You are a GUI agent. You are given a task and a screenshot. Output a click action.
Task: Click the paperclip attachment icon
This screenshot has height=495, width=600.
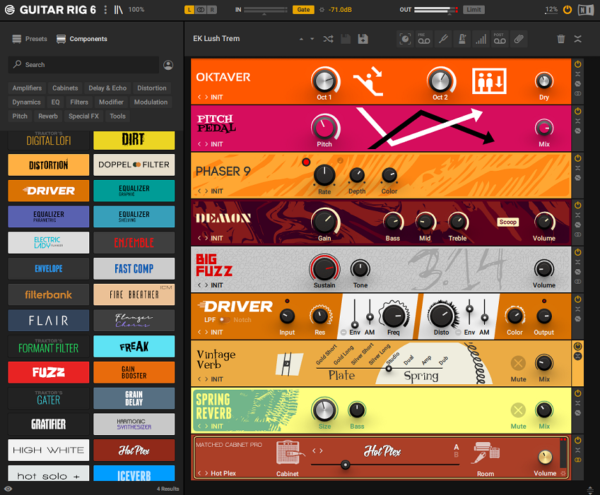point(518,39)
